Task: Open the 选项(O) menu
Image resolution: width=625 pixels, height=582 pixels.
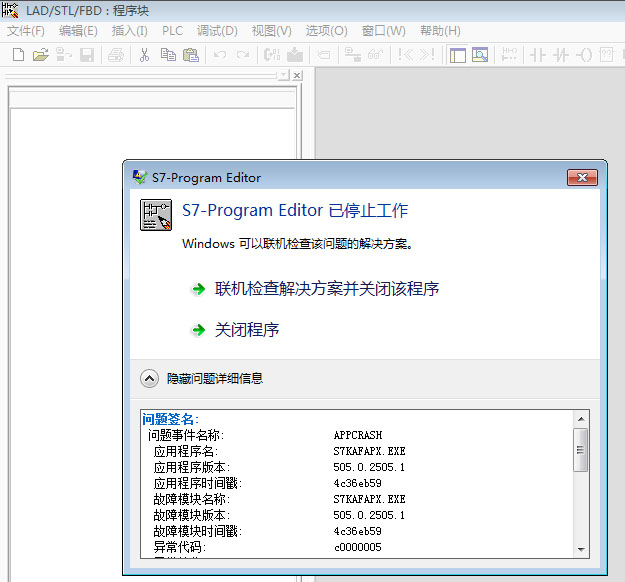Action: [x=326, y=31]
